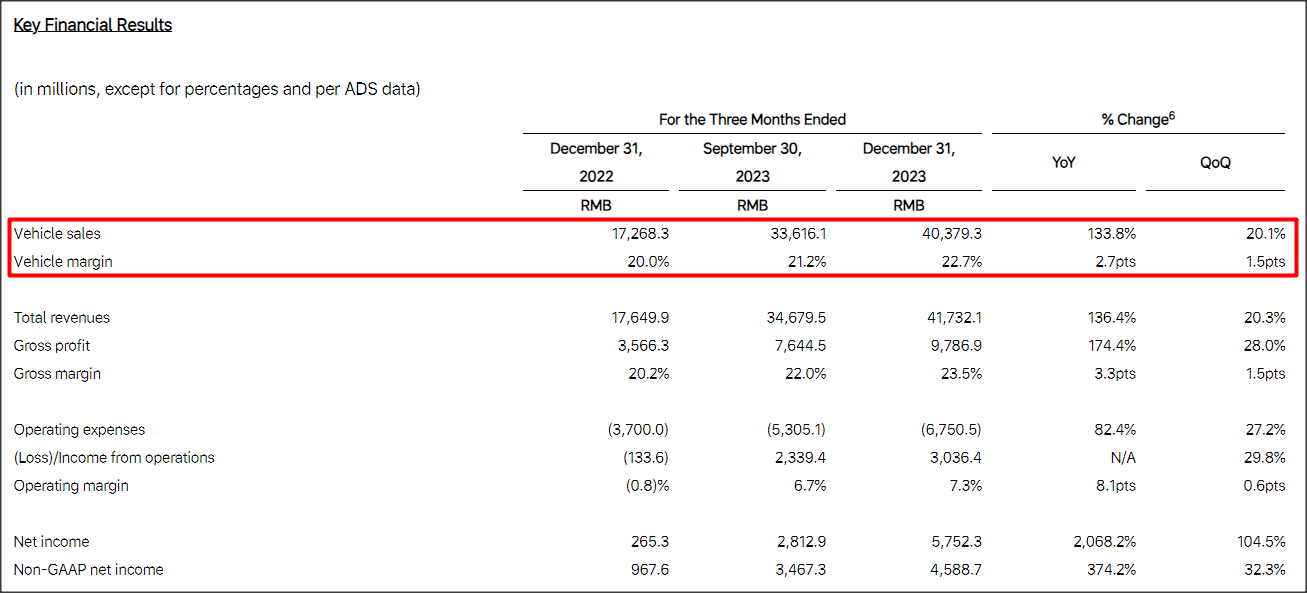Click the Net income row label
The height and width of the screenshot is (593, 1307).
click(51, 541)
